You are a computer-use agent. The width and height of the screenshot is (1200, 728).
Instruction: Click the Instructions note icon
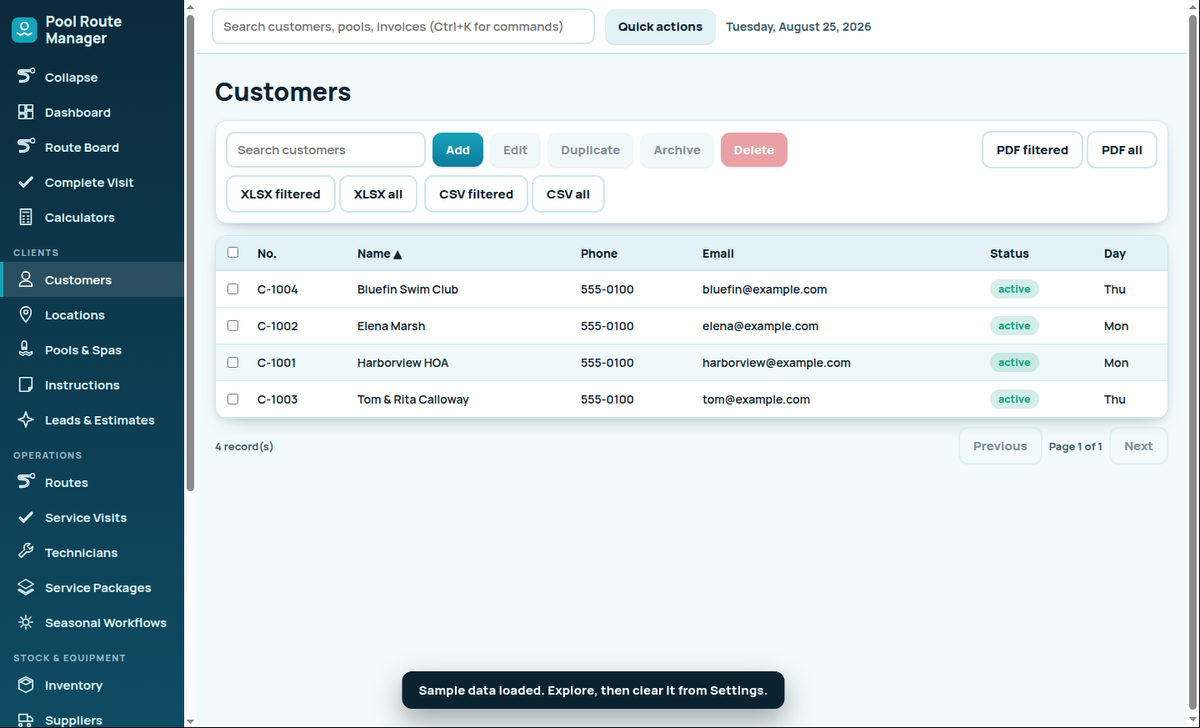[27, 385]
